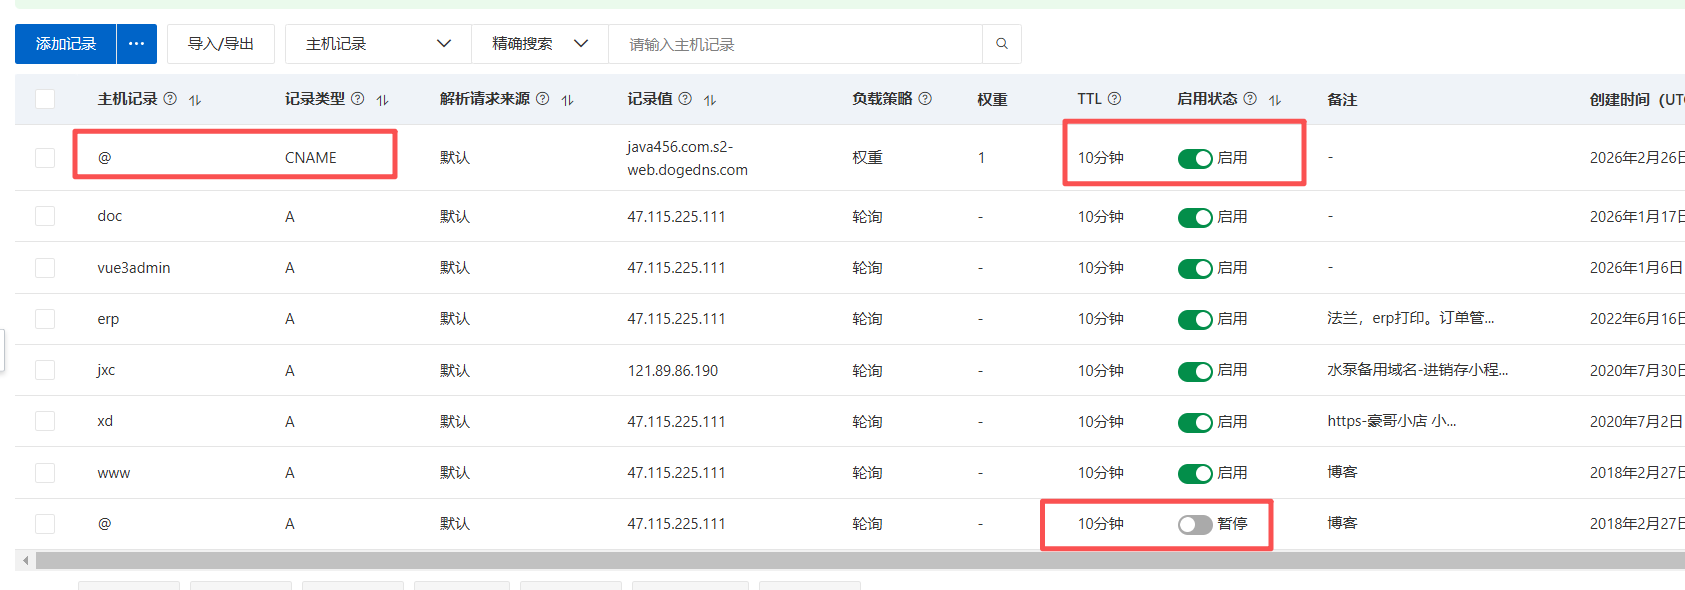Click the 添加记录 button
Screen dimensions: 1685x590
tap(66, 44)
